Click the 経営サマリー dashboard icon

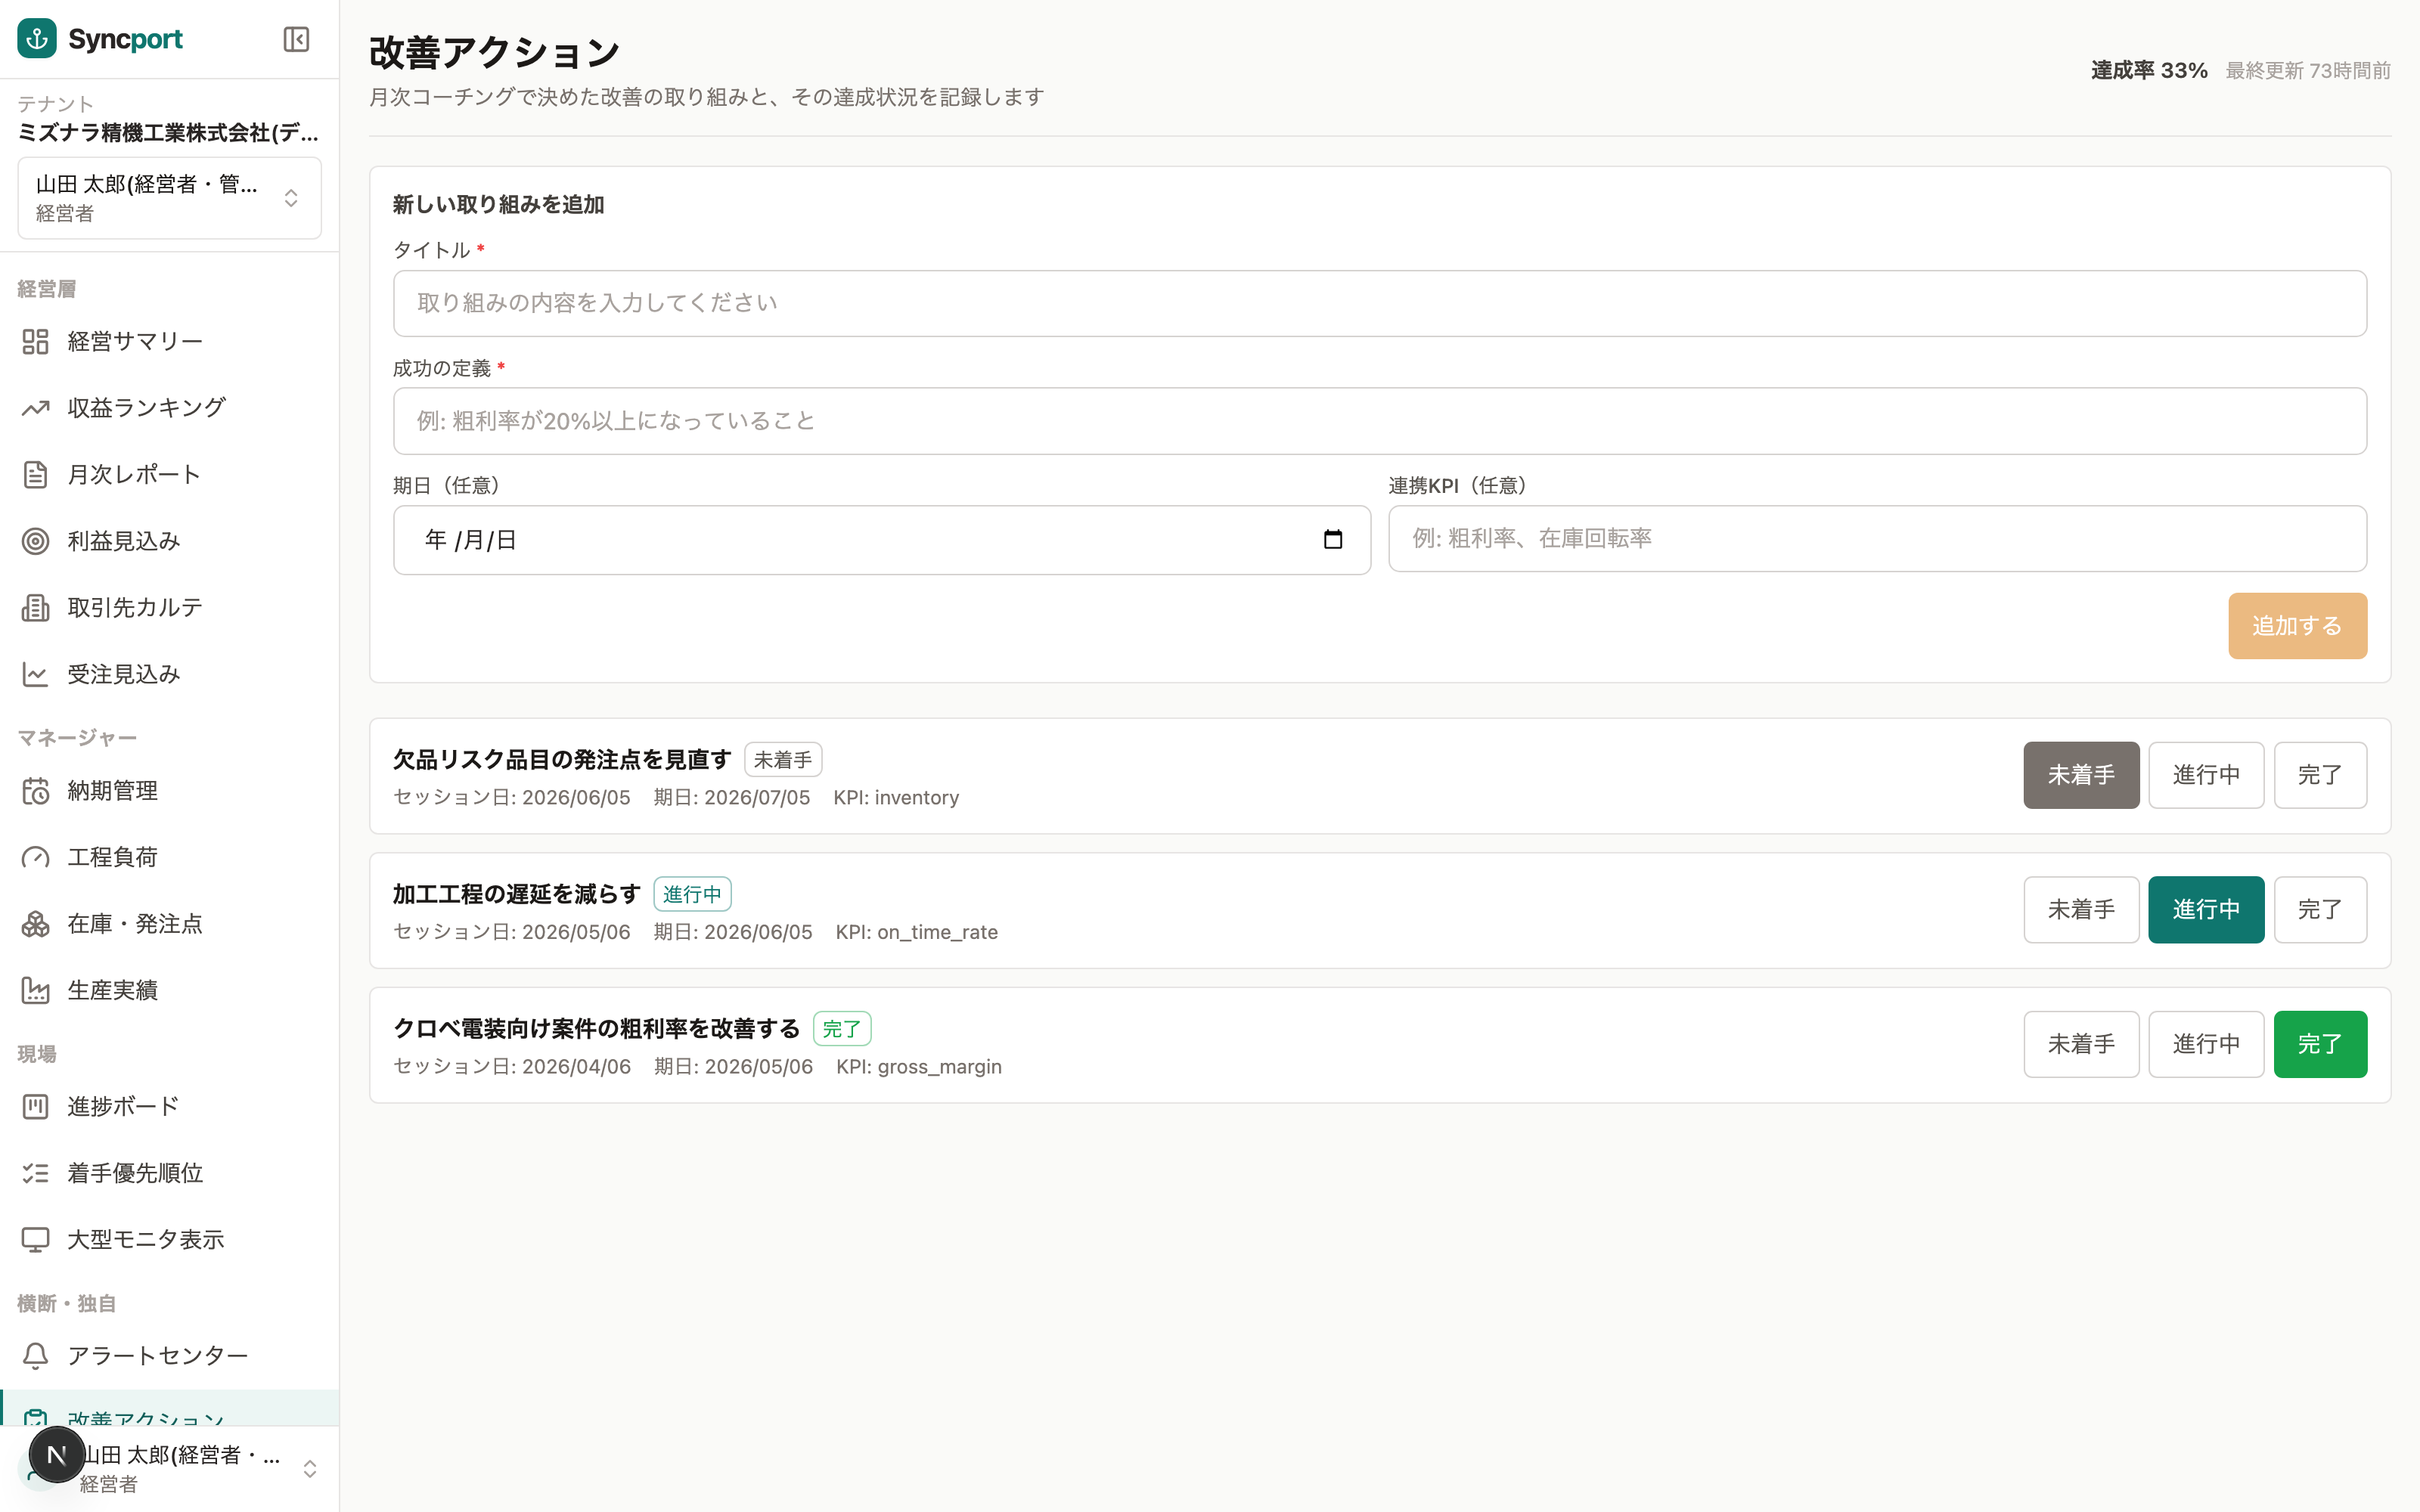35,342
